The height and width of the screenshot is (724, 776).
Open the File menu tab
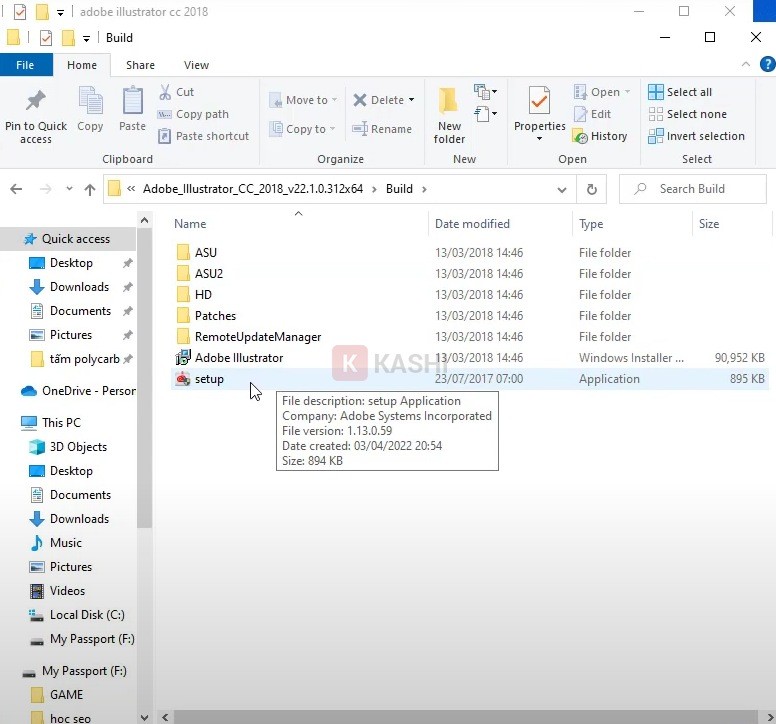(25, 65)
